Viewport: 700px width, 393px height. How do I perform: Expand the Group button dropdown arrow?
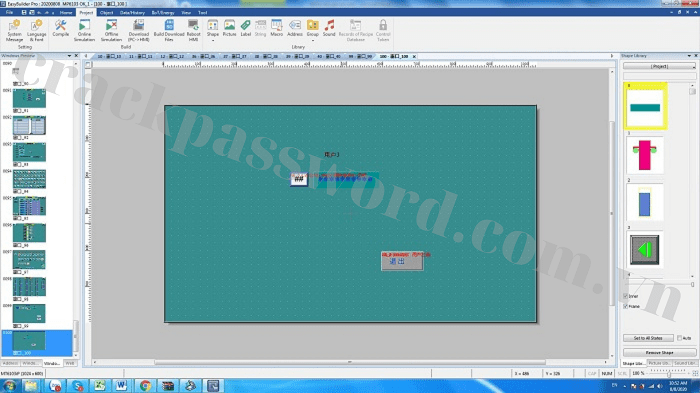coord(312,41)
